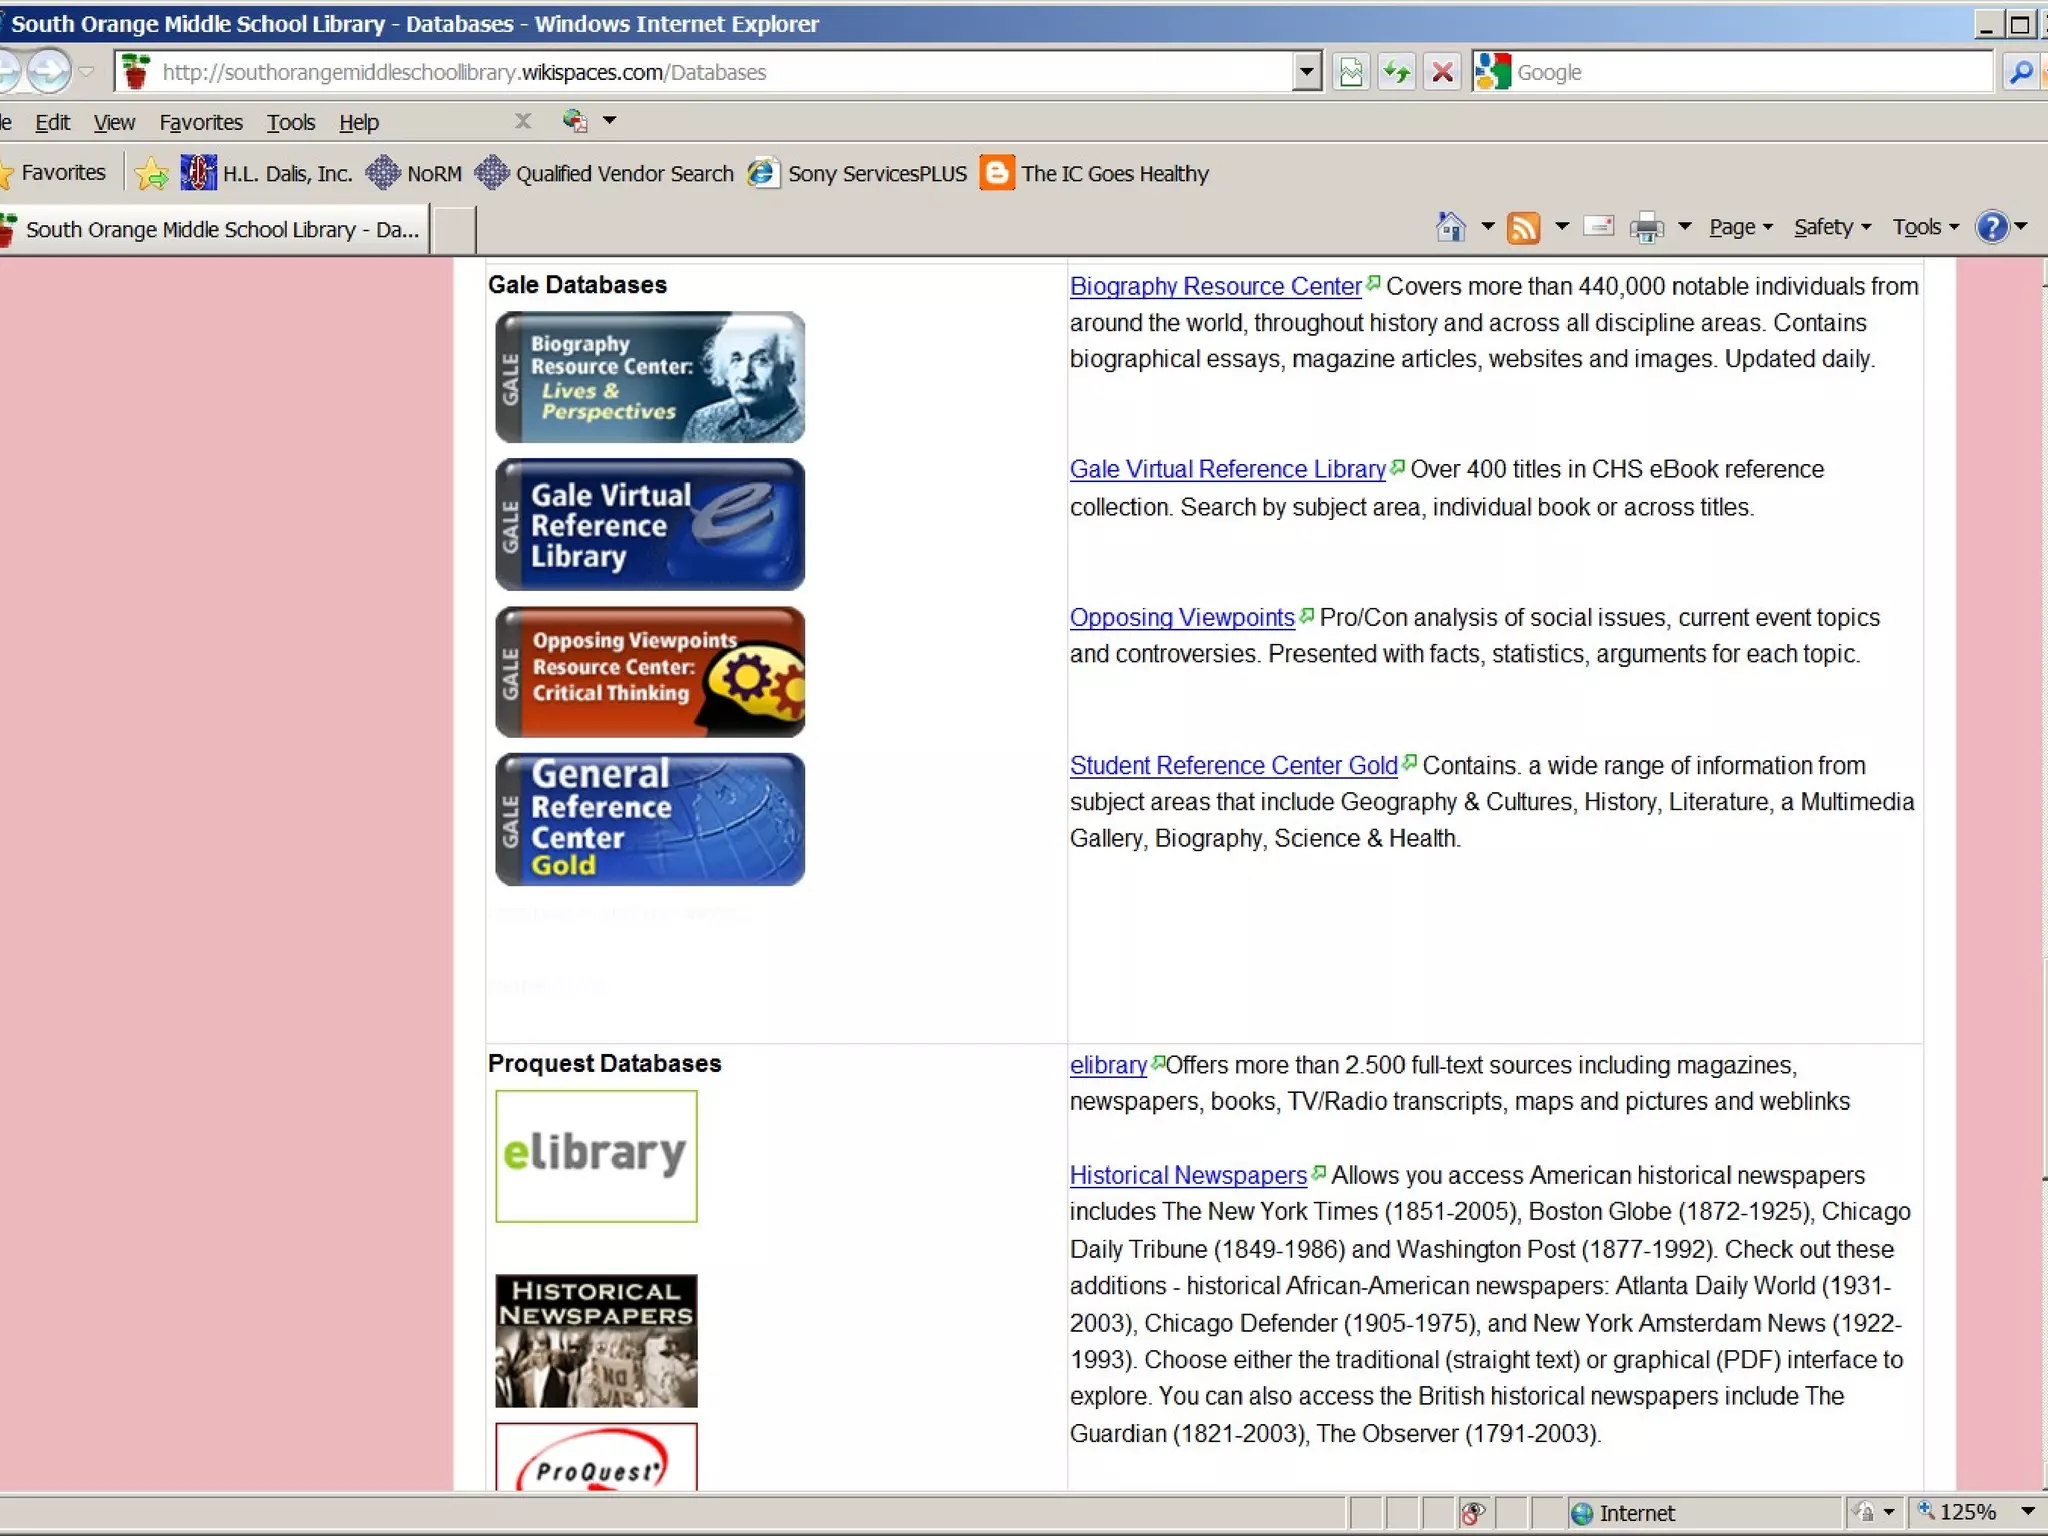Viewport: 2048px width, 1536px height.
Task: Open the Tools menu in menu bar
Action: tap(290, 122)
